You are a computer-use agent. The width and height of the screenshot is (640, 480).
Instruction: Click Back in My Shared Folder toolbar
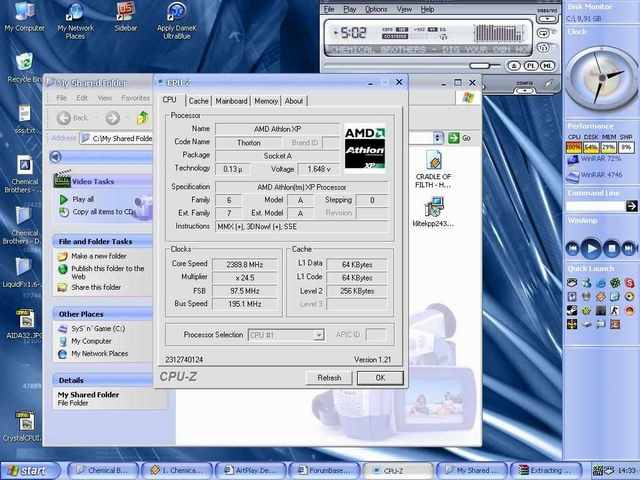click(72, 118)
